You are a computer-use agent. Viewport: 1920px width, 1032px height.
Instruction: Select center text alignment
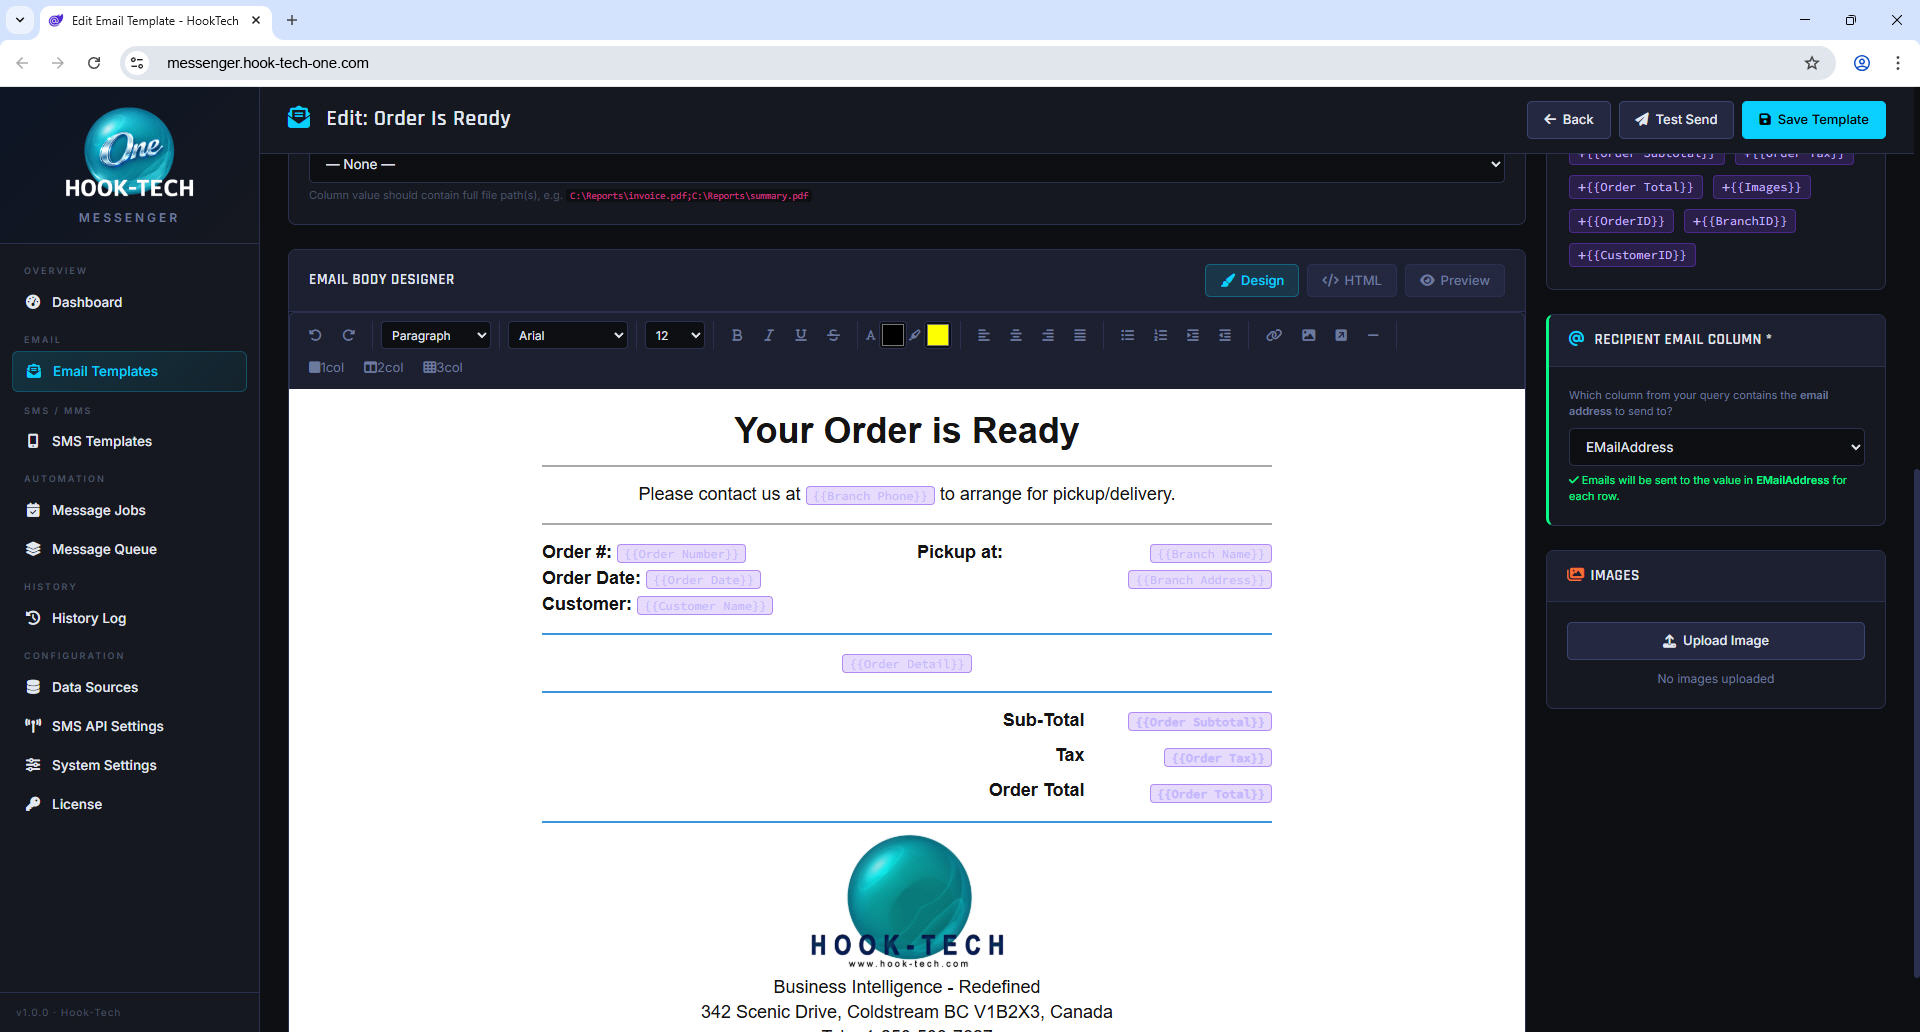point(1016,335)
